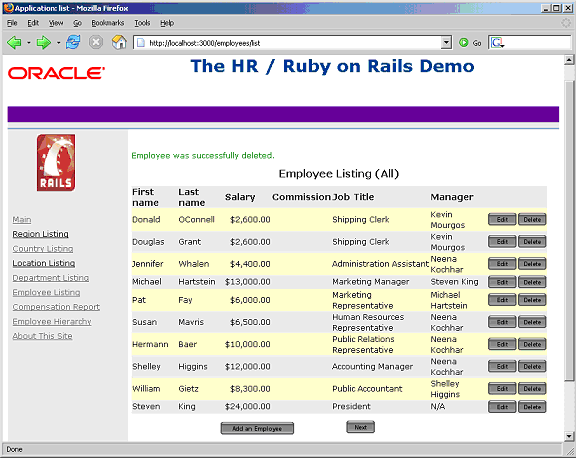
Task: Click the green Forward arrow icon
Action: (x=44, y=43)
